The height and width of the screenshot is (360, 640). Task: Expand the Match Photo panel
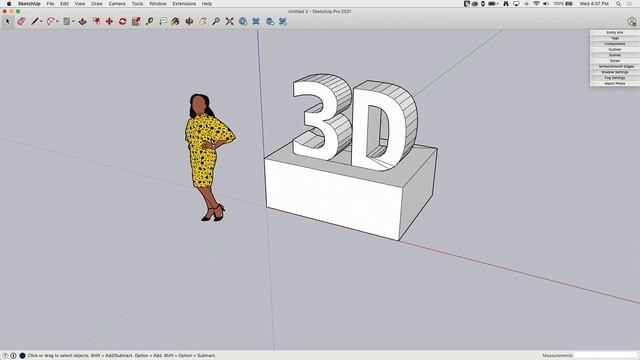pos(615,83)
